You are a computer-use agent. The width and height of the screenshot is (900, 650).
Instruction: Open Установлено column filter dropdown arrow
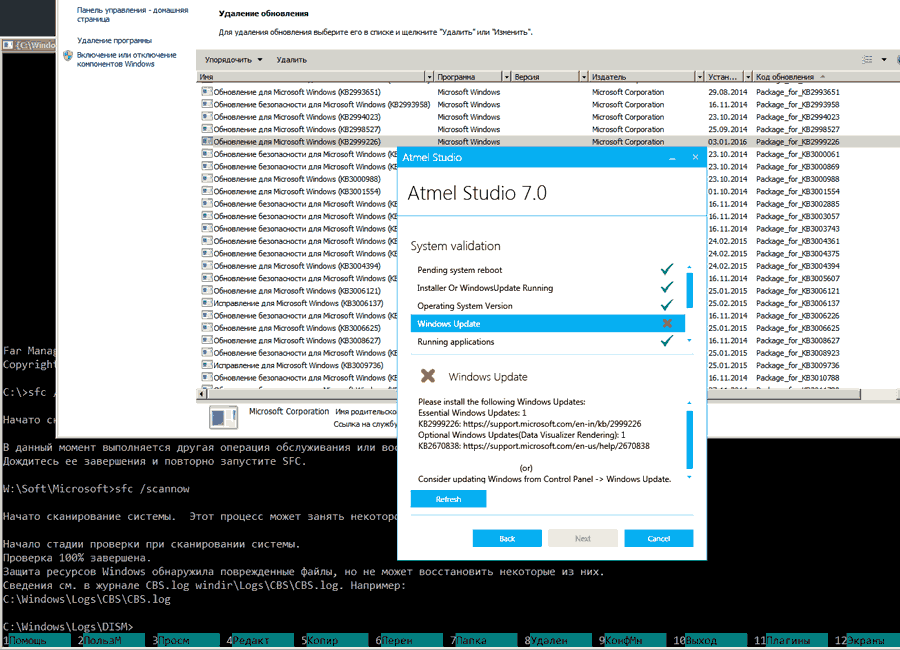pyautogui.click(x=748, y=76)
